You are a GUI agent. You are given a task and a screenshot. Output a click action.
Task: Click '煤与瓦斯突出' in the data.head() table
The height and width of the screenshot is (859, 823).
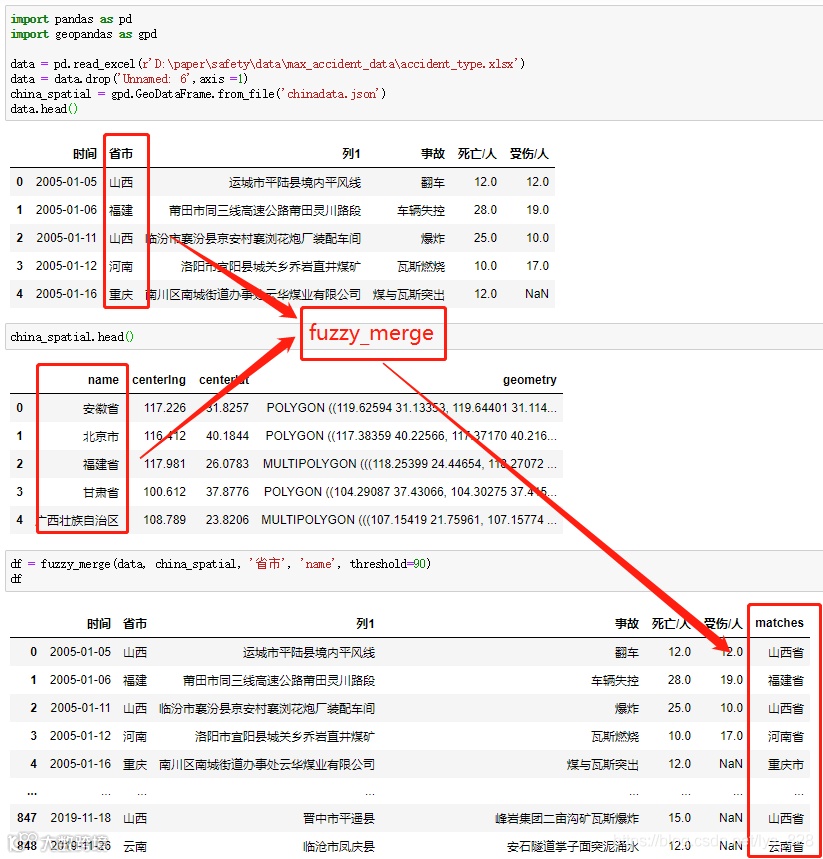409,294
